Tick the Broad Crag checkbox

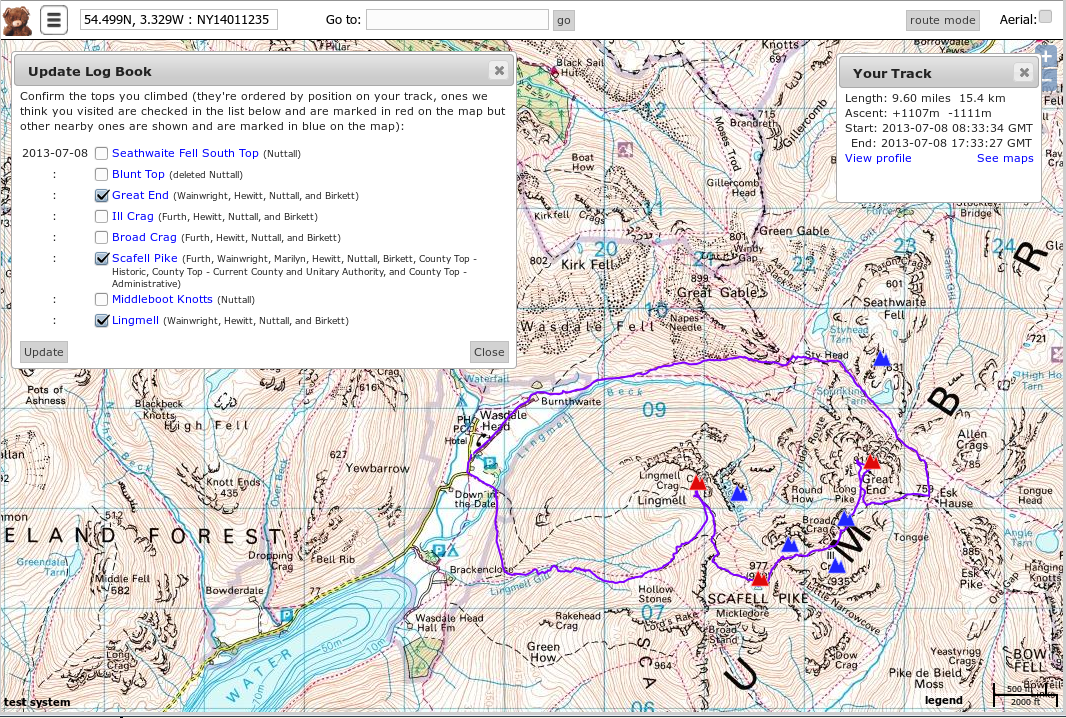pyautogui.click(x=101, y=238)
